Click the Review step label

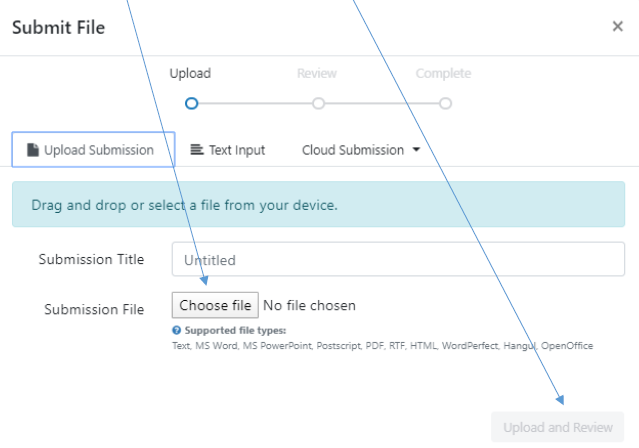point(317,73)
